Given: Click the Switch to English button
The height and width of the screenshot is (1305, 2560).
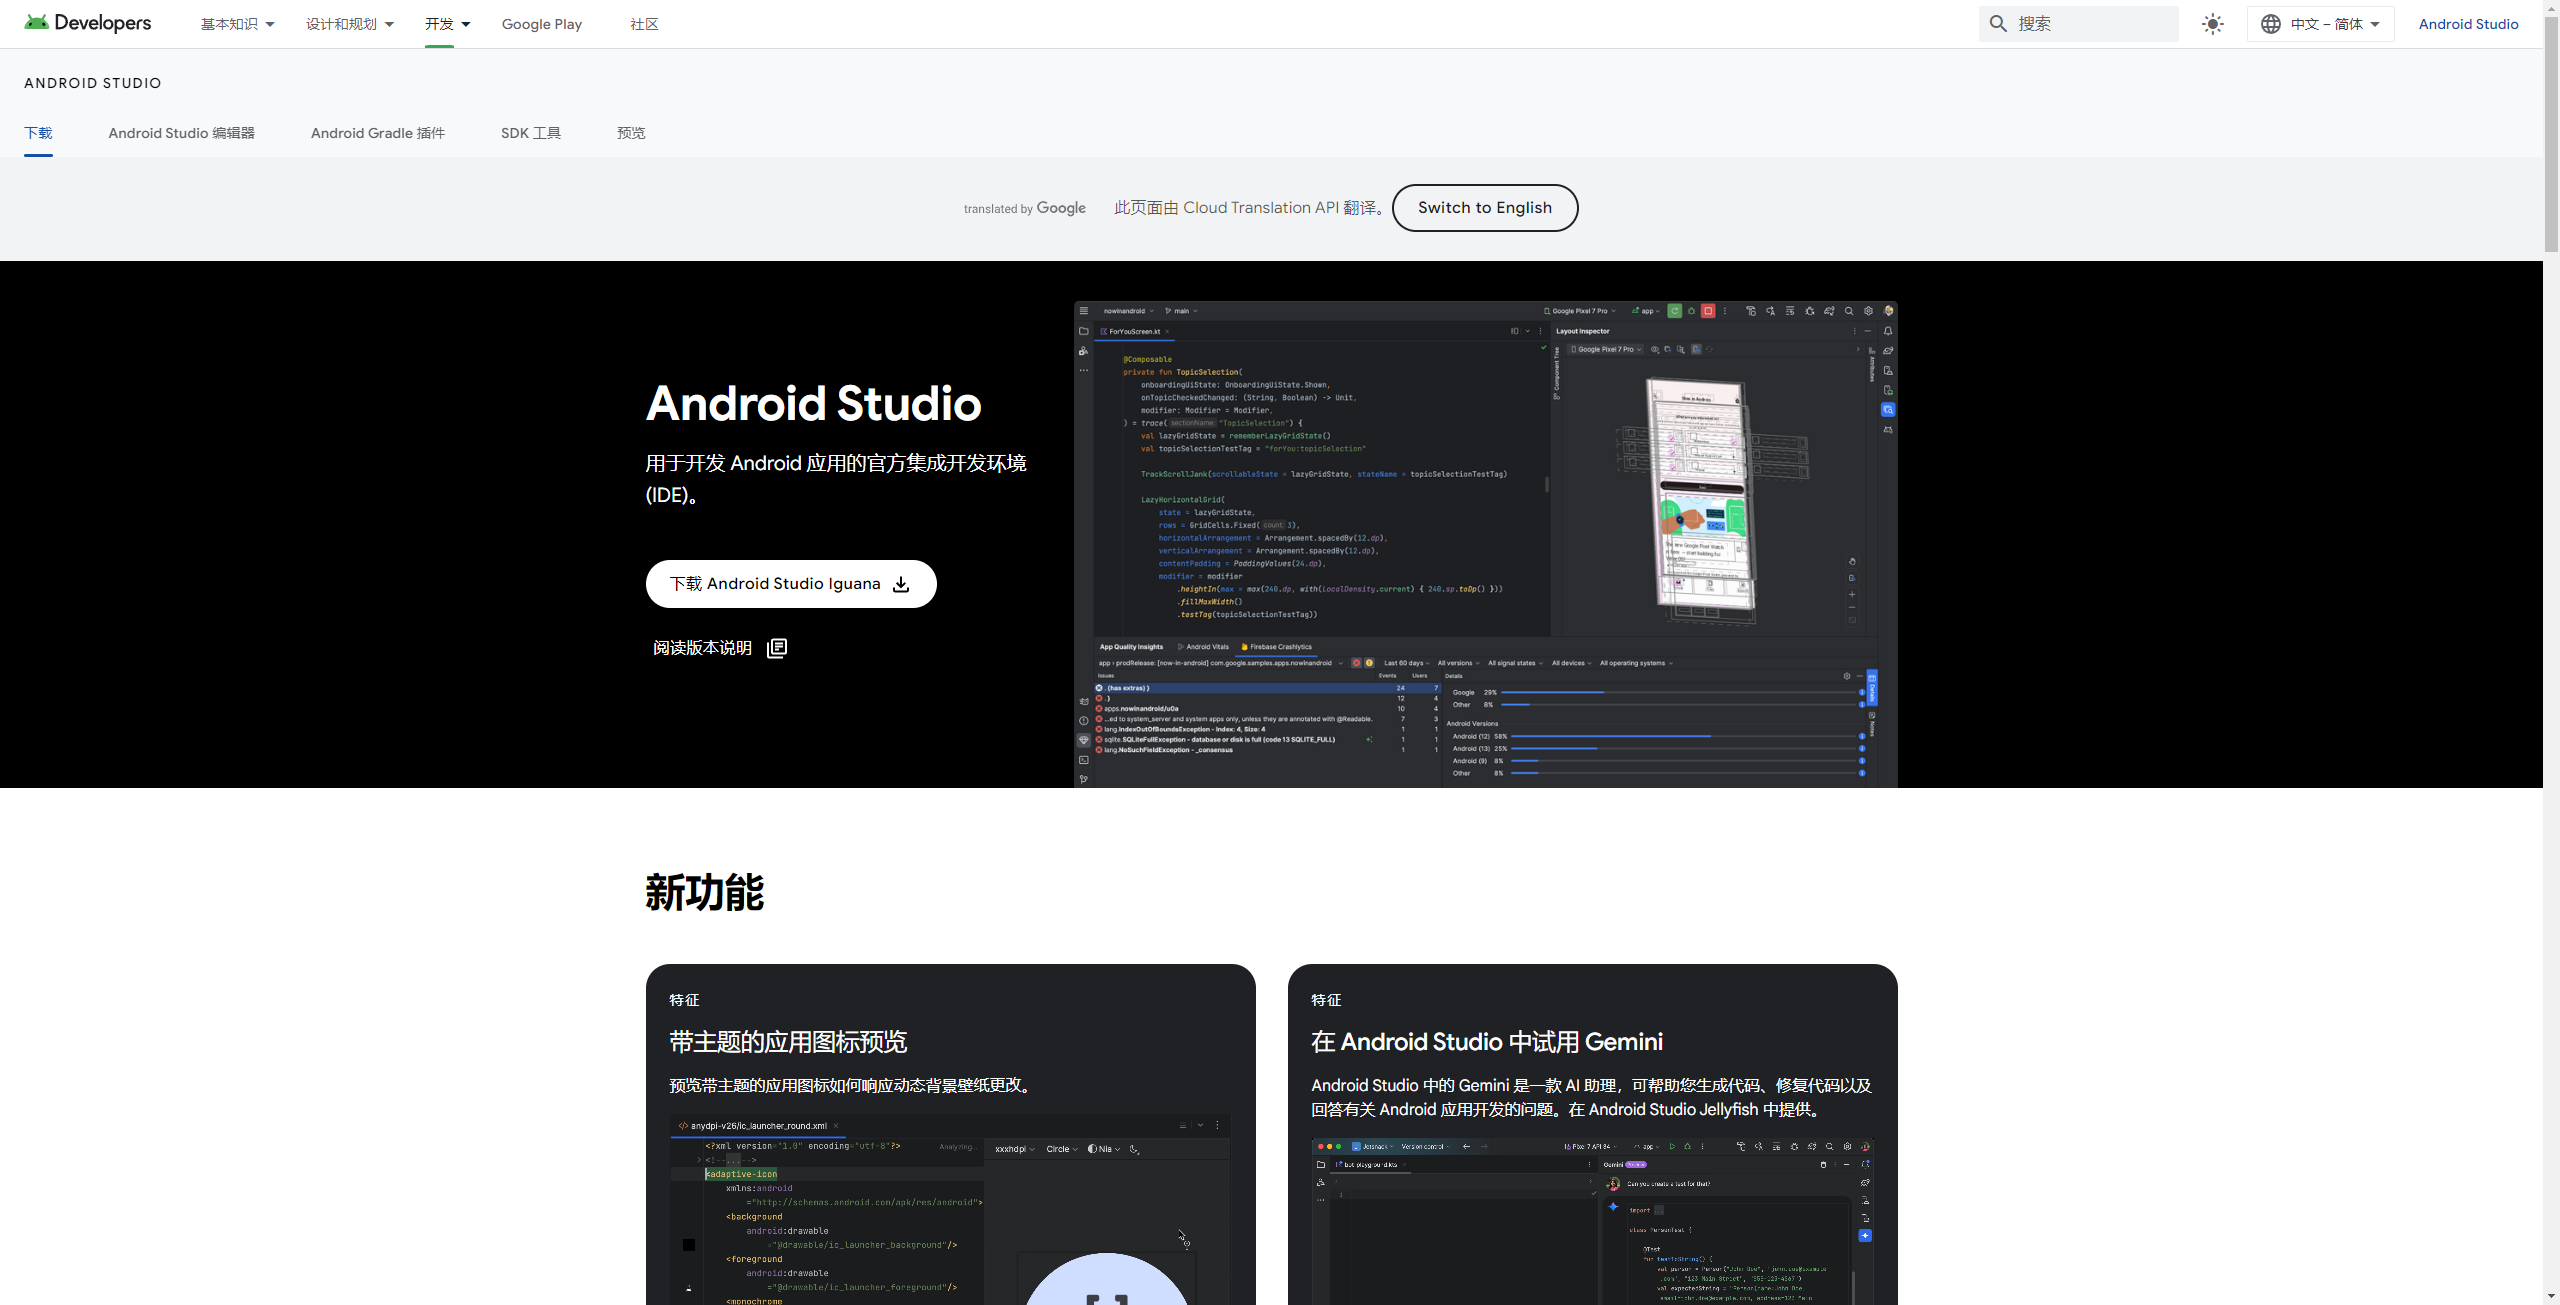Looking at the screenshot, I should pyautogui.click(x=1484, y=208).
